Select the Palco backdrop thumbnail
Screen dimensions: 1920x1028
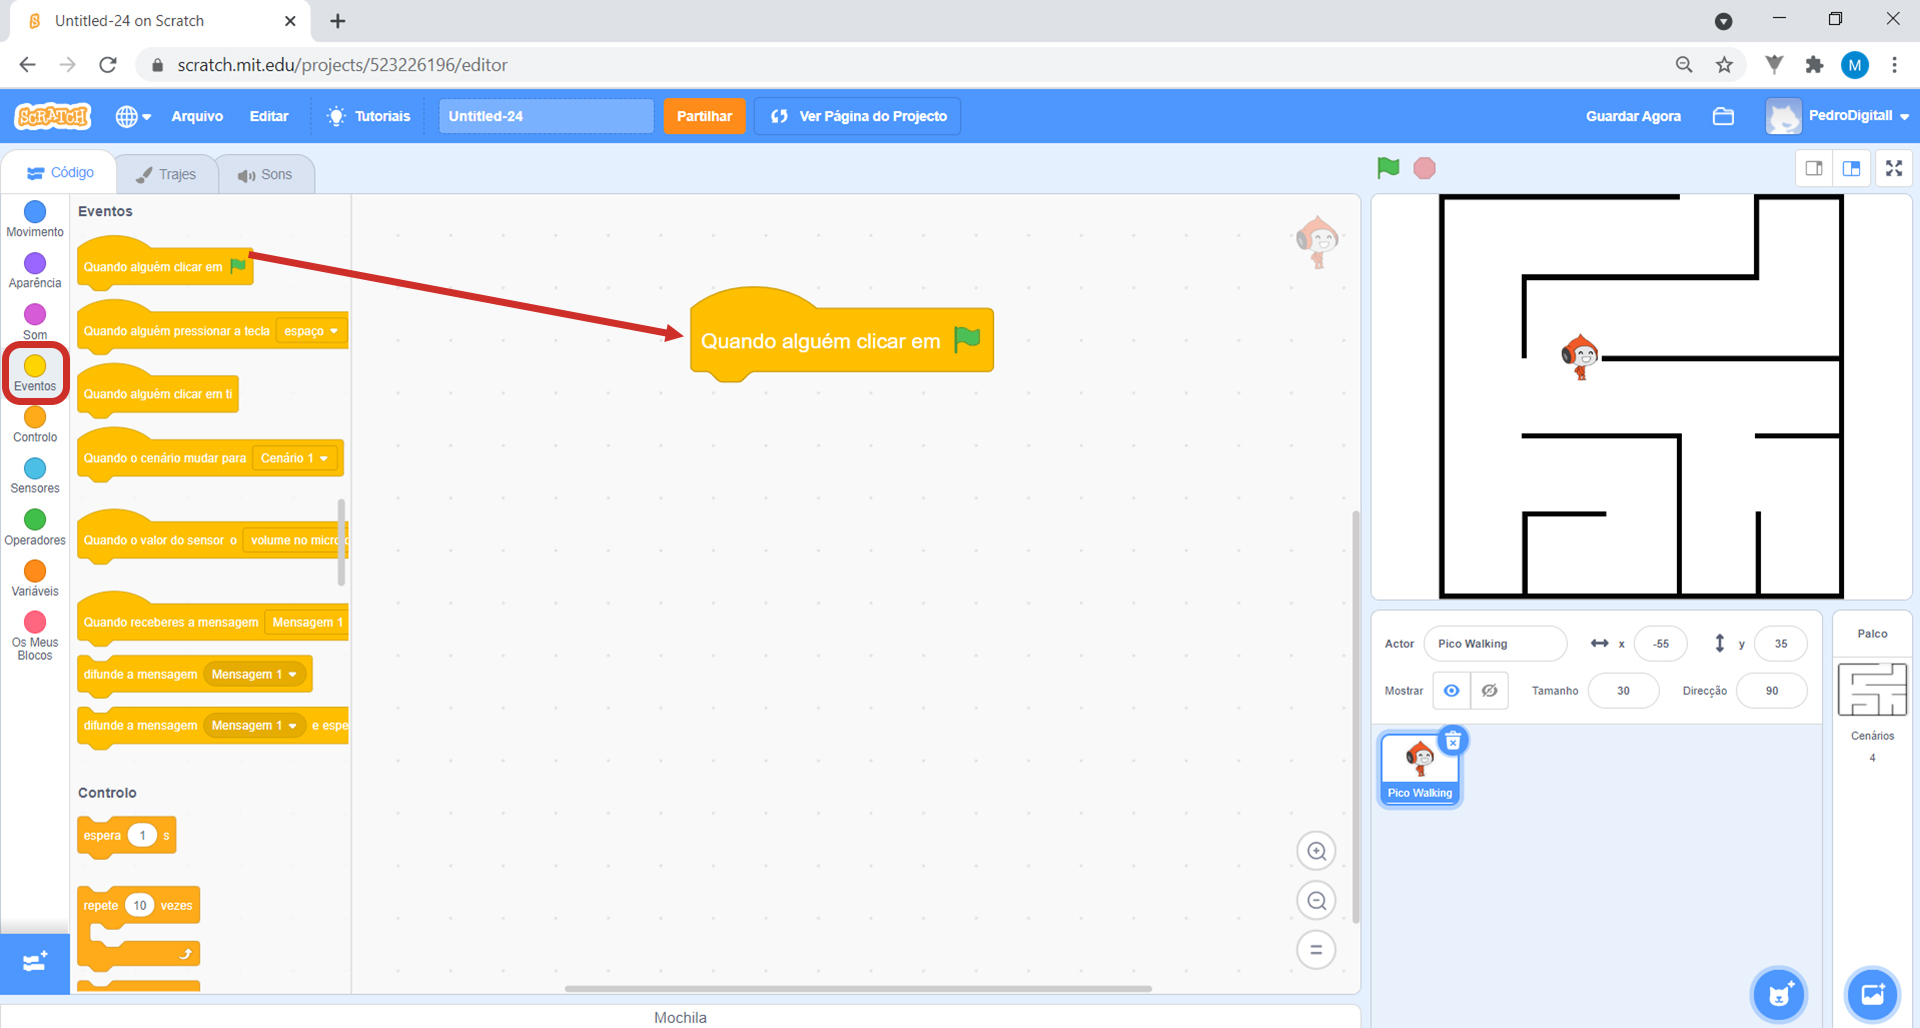coord(1872,689)
